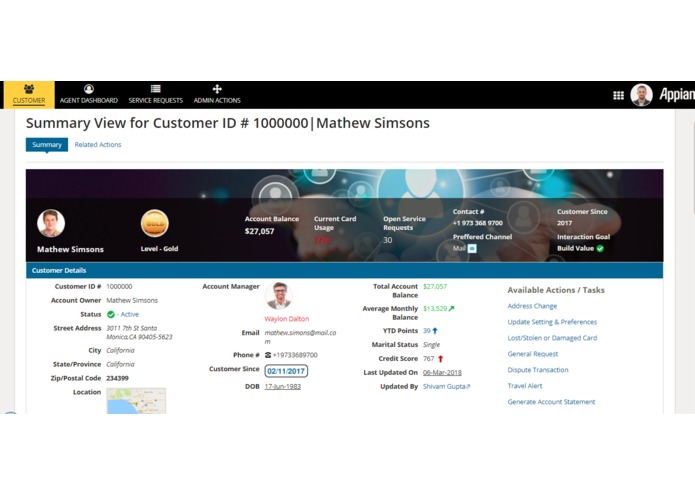Click the Customer Details section header
This screenshot has height=494, width=695.
click(x=344, y=270)
